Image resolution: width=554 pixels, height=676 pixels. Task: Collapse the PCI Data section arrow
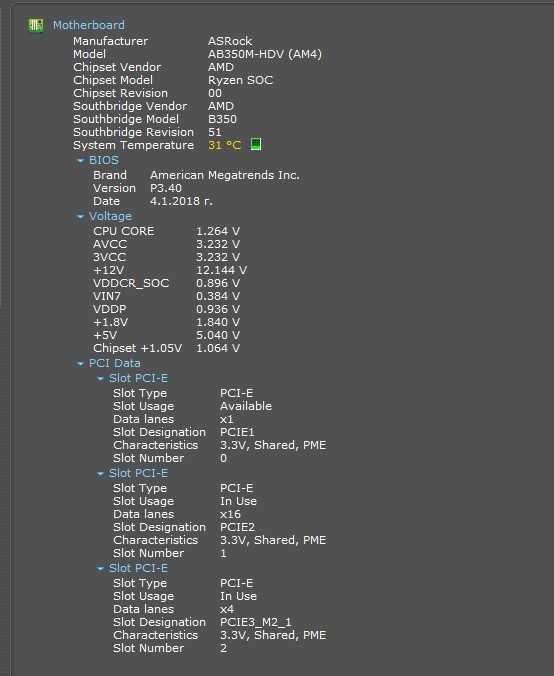pos(80,364)
